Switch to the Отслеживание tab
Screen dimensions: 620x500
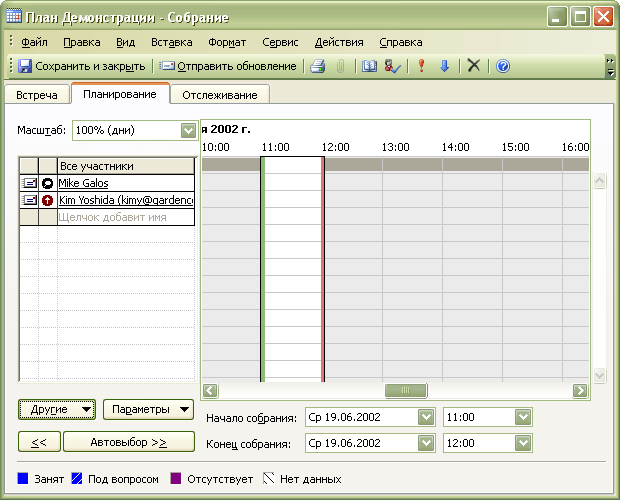pos(219,95)
